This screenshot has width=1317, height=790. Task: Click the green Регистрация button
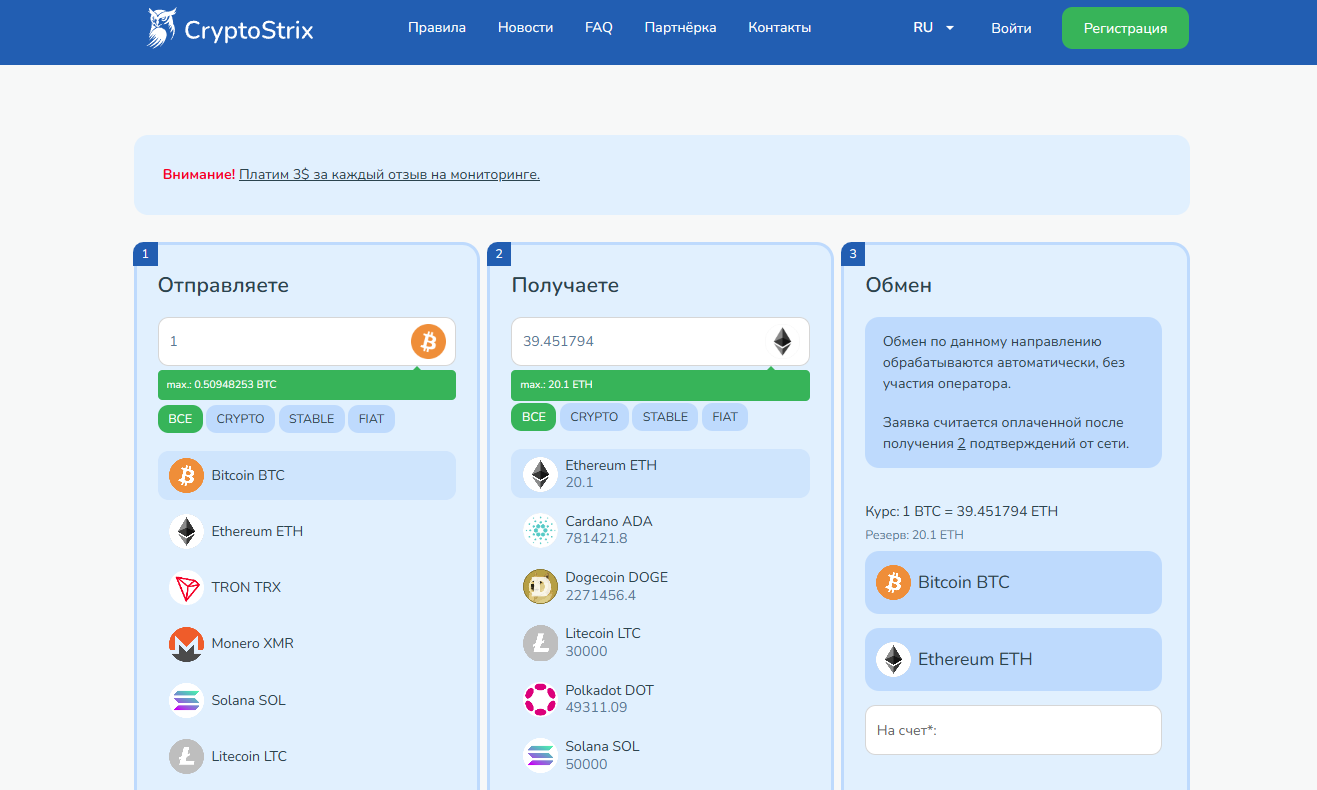pyautogui.click(x=1125, y=28)
